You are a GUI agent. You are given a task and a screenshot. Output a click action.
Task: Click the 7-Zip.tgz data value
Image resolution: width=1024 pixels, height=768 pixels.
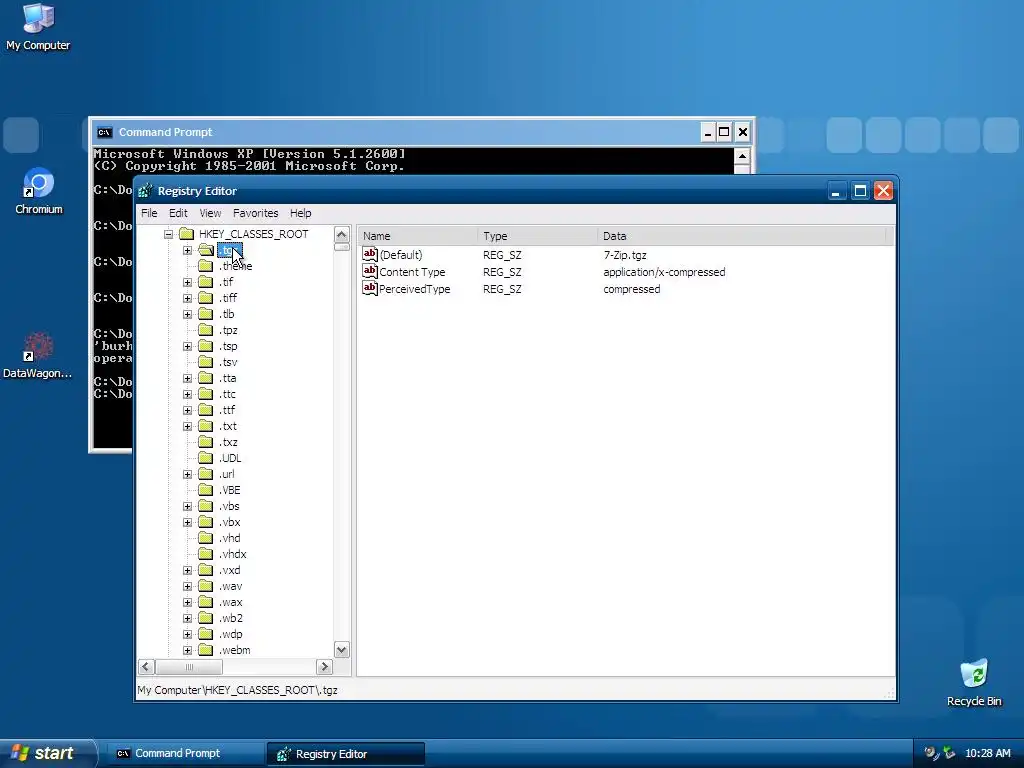point(625,255)
